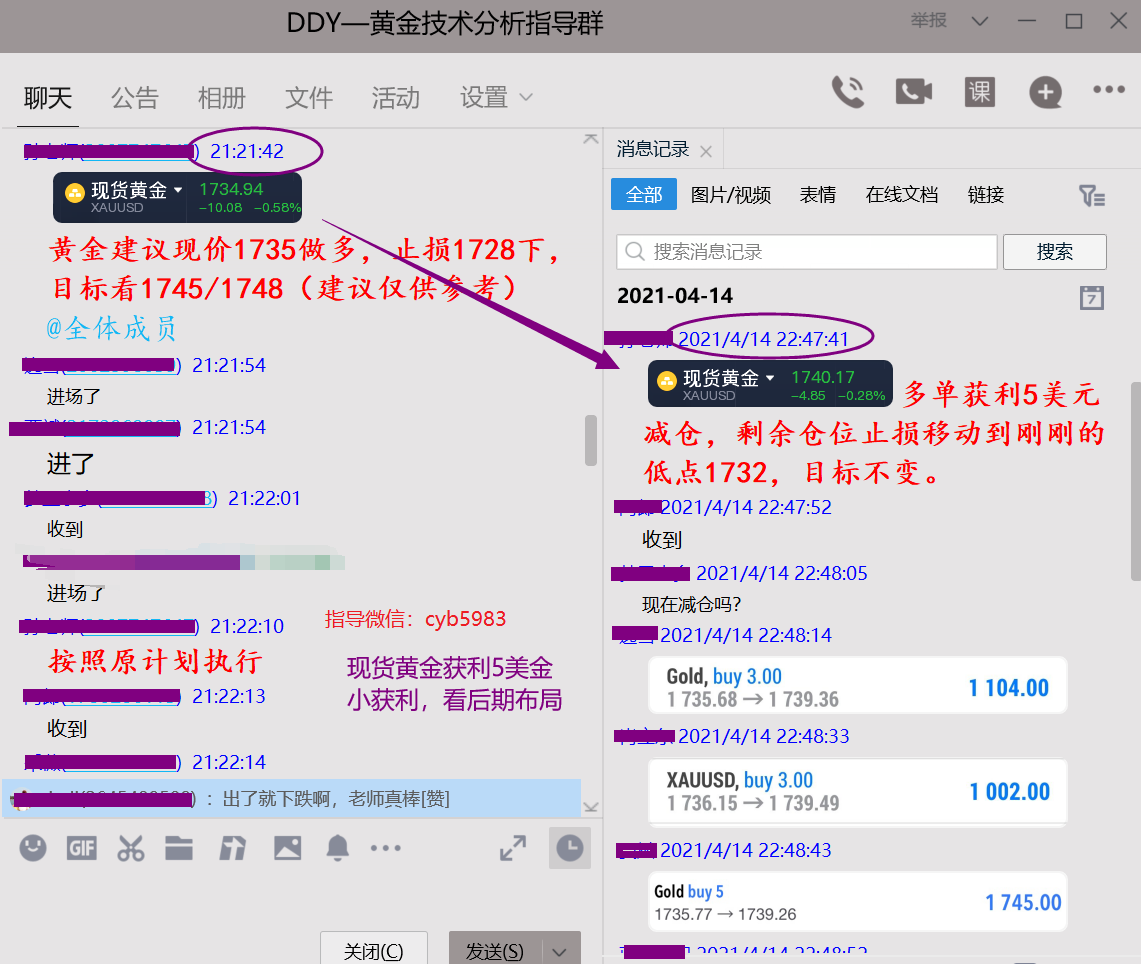Image resolution: width=1141 pixels, height=964 pixels.
Task: Open the emoji picker in chat toolbar
Action: (x=33, y=849)
